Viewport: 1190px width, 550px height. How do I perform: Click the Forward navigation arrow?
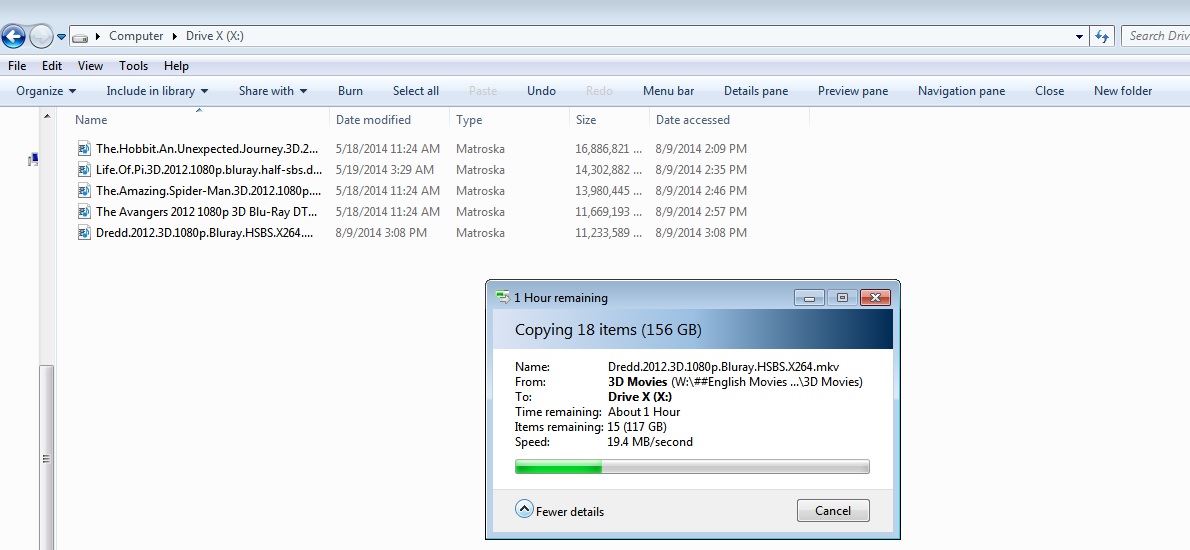(41, 36)
